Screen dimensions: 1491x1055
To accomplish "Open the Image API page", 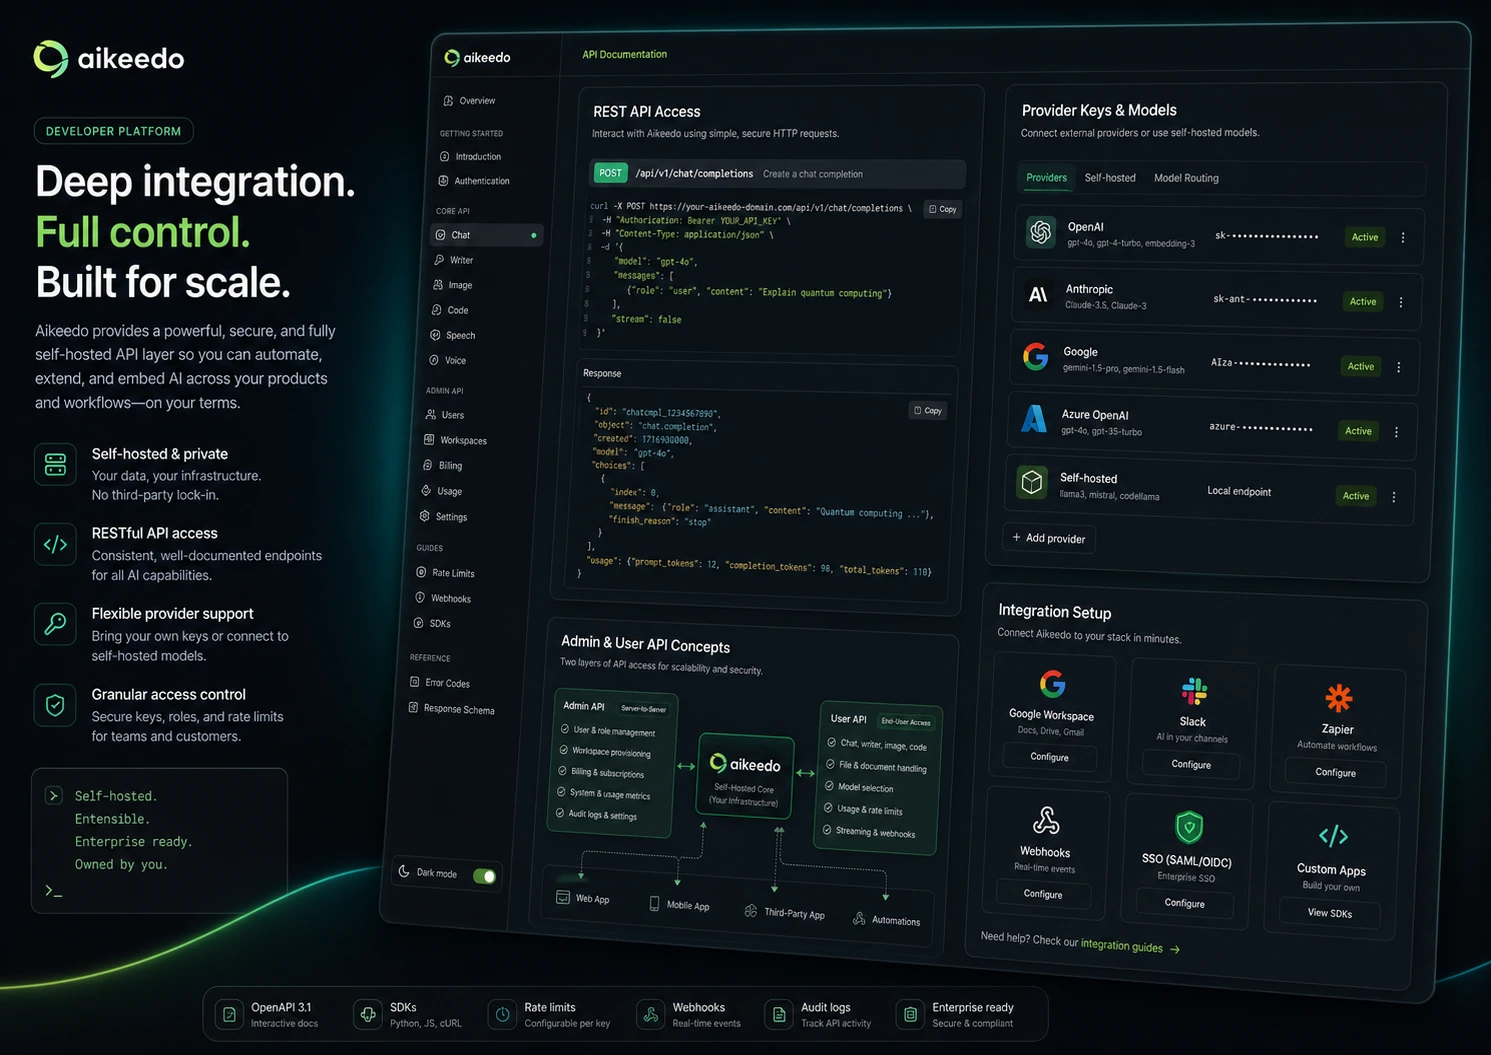I will click(452, 285).
